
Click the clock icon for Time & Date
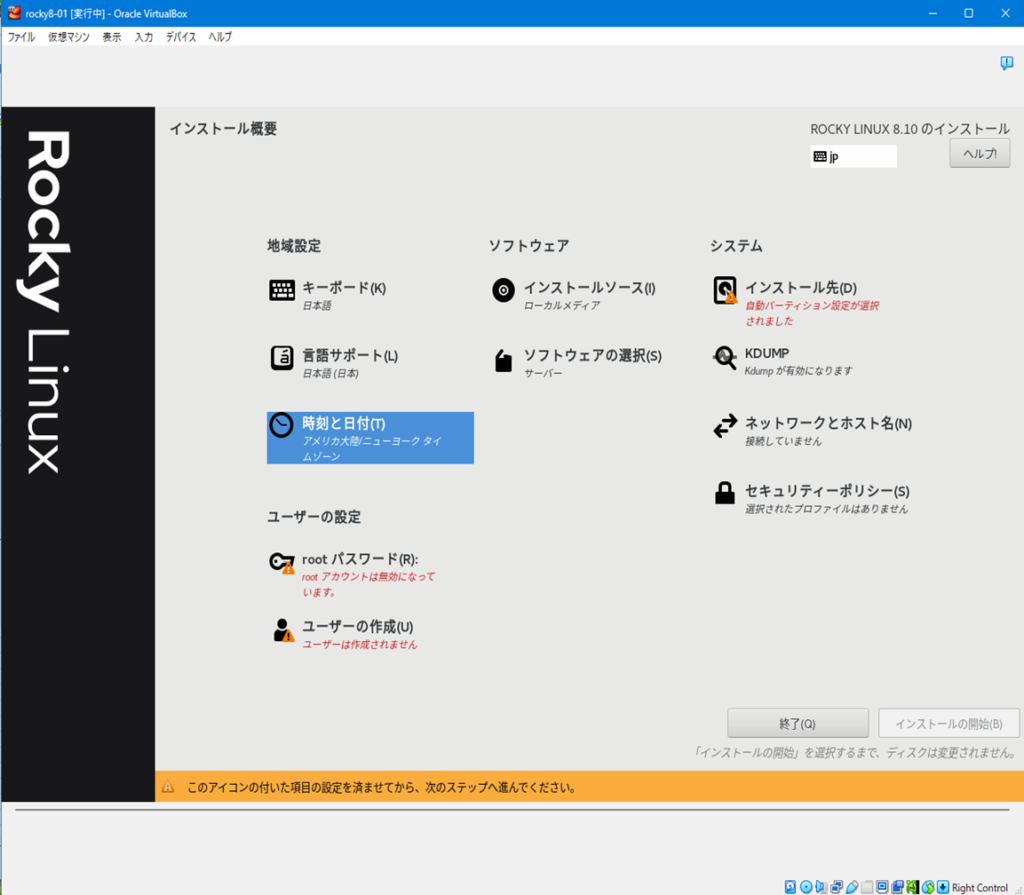click(281, 425)
